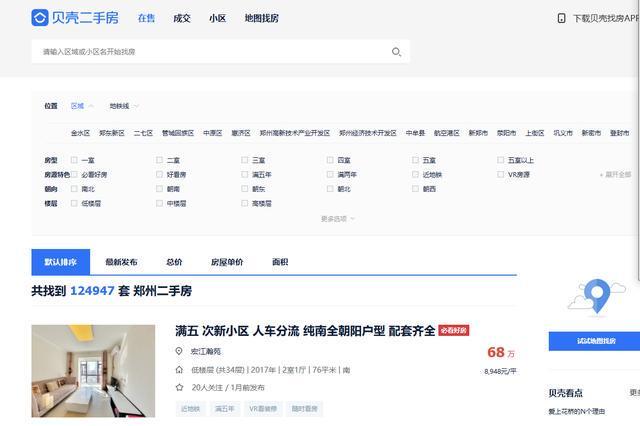Click the star icon next to 20人关注

point(179,387)
